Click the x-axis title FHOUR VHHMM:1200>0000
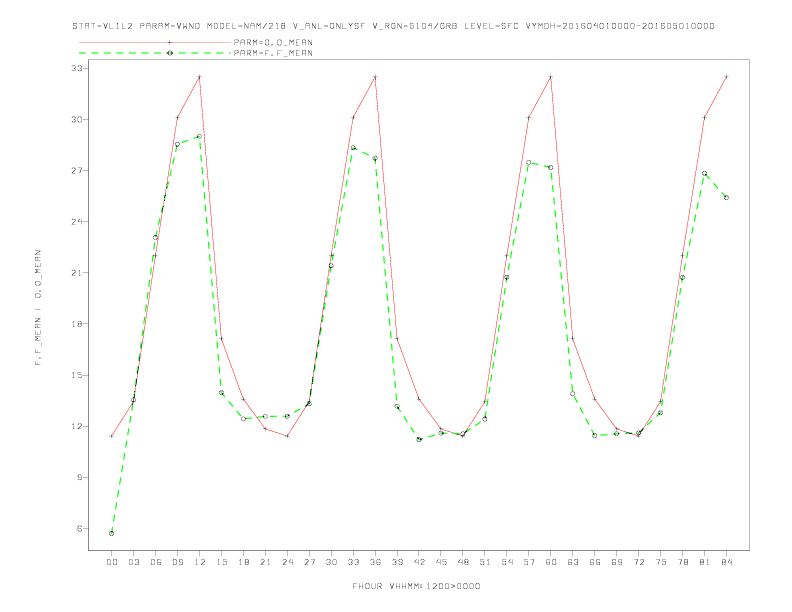This screenshot has width=792, height=612. pos(416,586)
